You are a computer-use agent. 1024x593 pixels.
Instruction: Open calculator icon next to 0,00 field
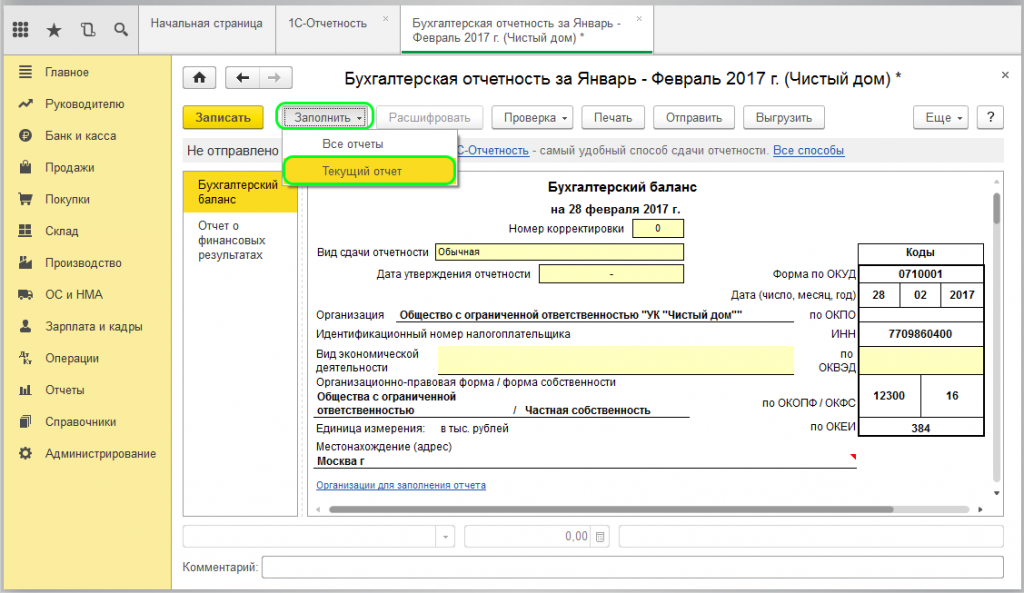point(600,537)
